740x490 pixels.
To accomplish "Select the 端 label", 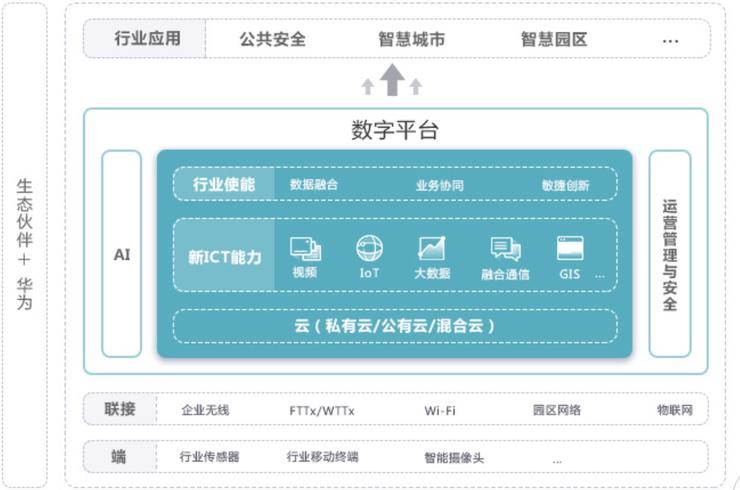I will point(119,456).
